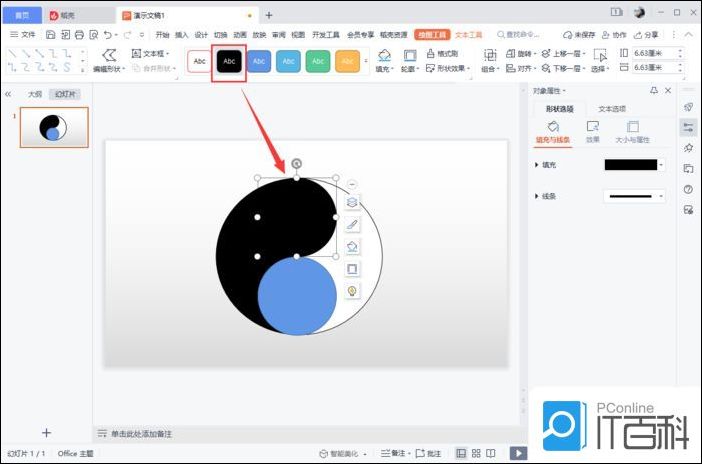The height and width of the screenshot is (464, 702).
Task: Open the help icon in right sidebar
Action: click(688, 189)
